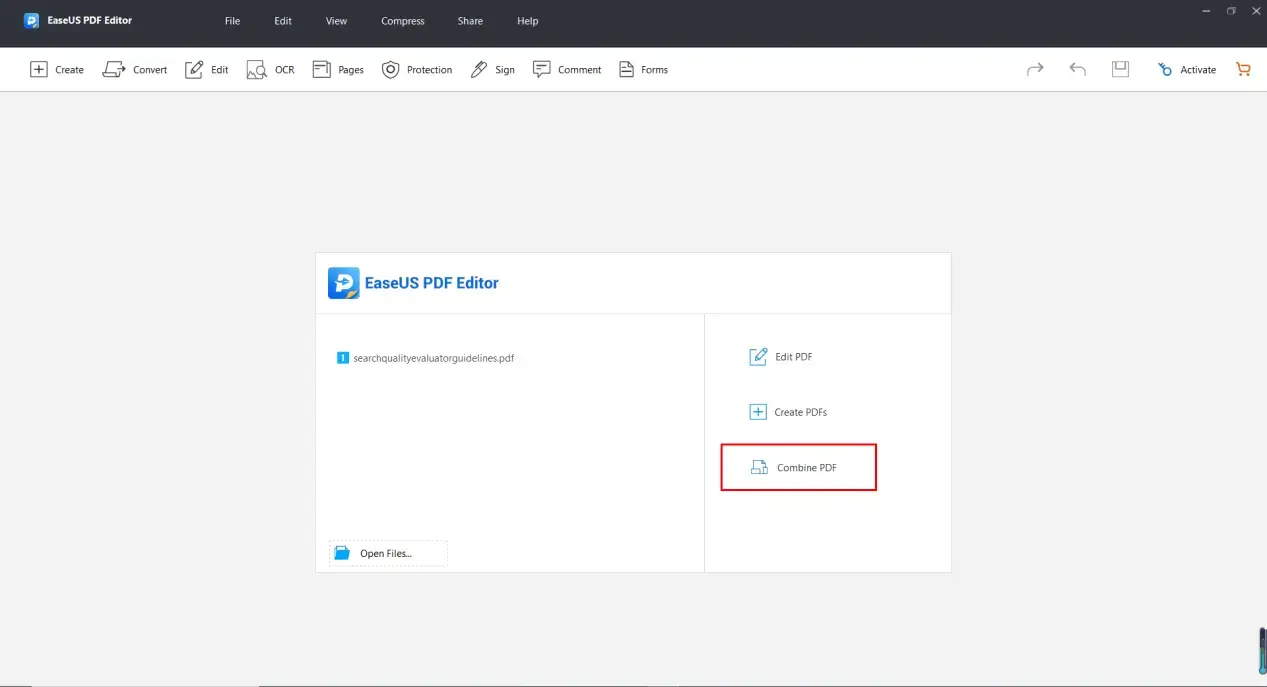Open the Forms tool
The image size is (1267, 687).
[643, 70]
